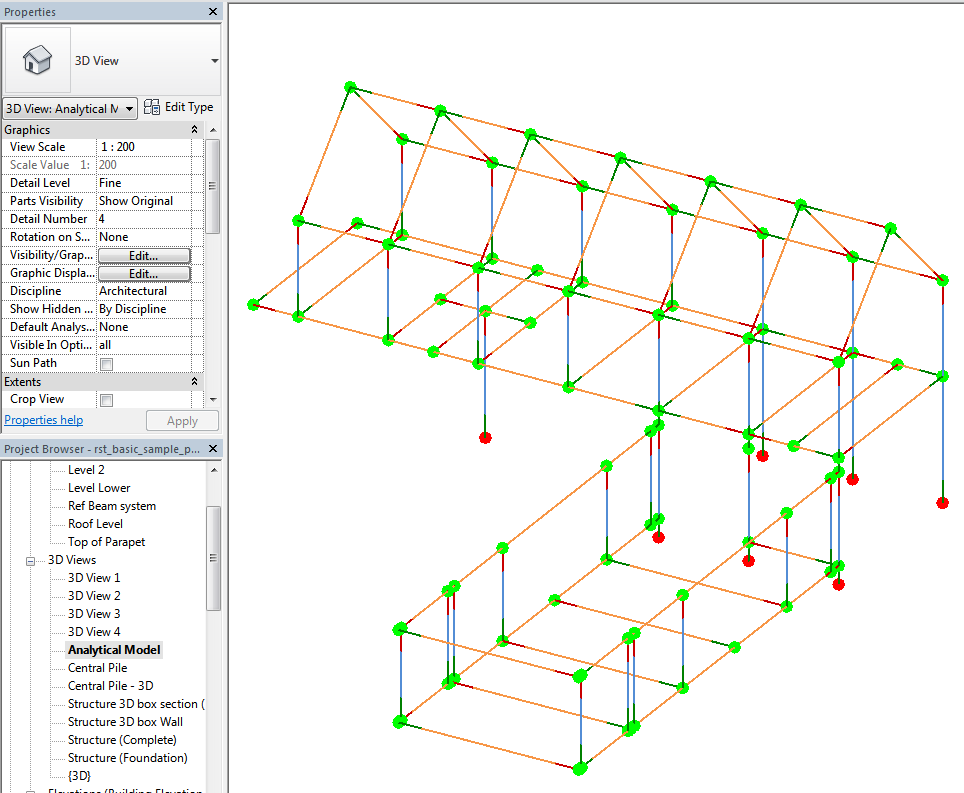Open the {3D} view
Screen dimensions: 964x793
click(79, 776)
